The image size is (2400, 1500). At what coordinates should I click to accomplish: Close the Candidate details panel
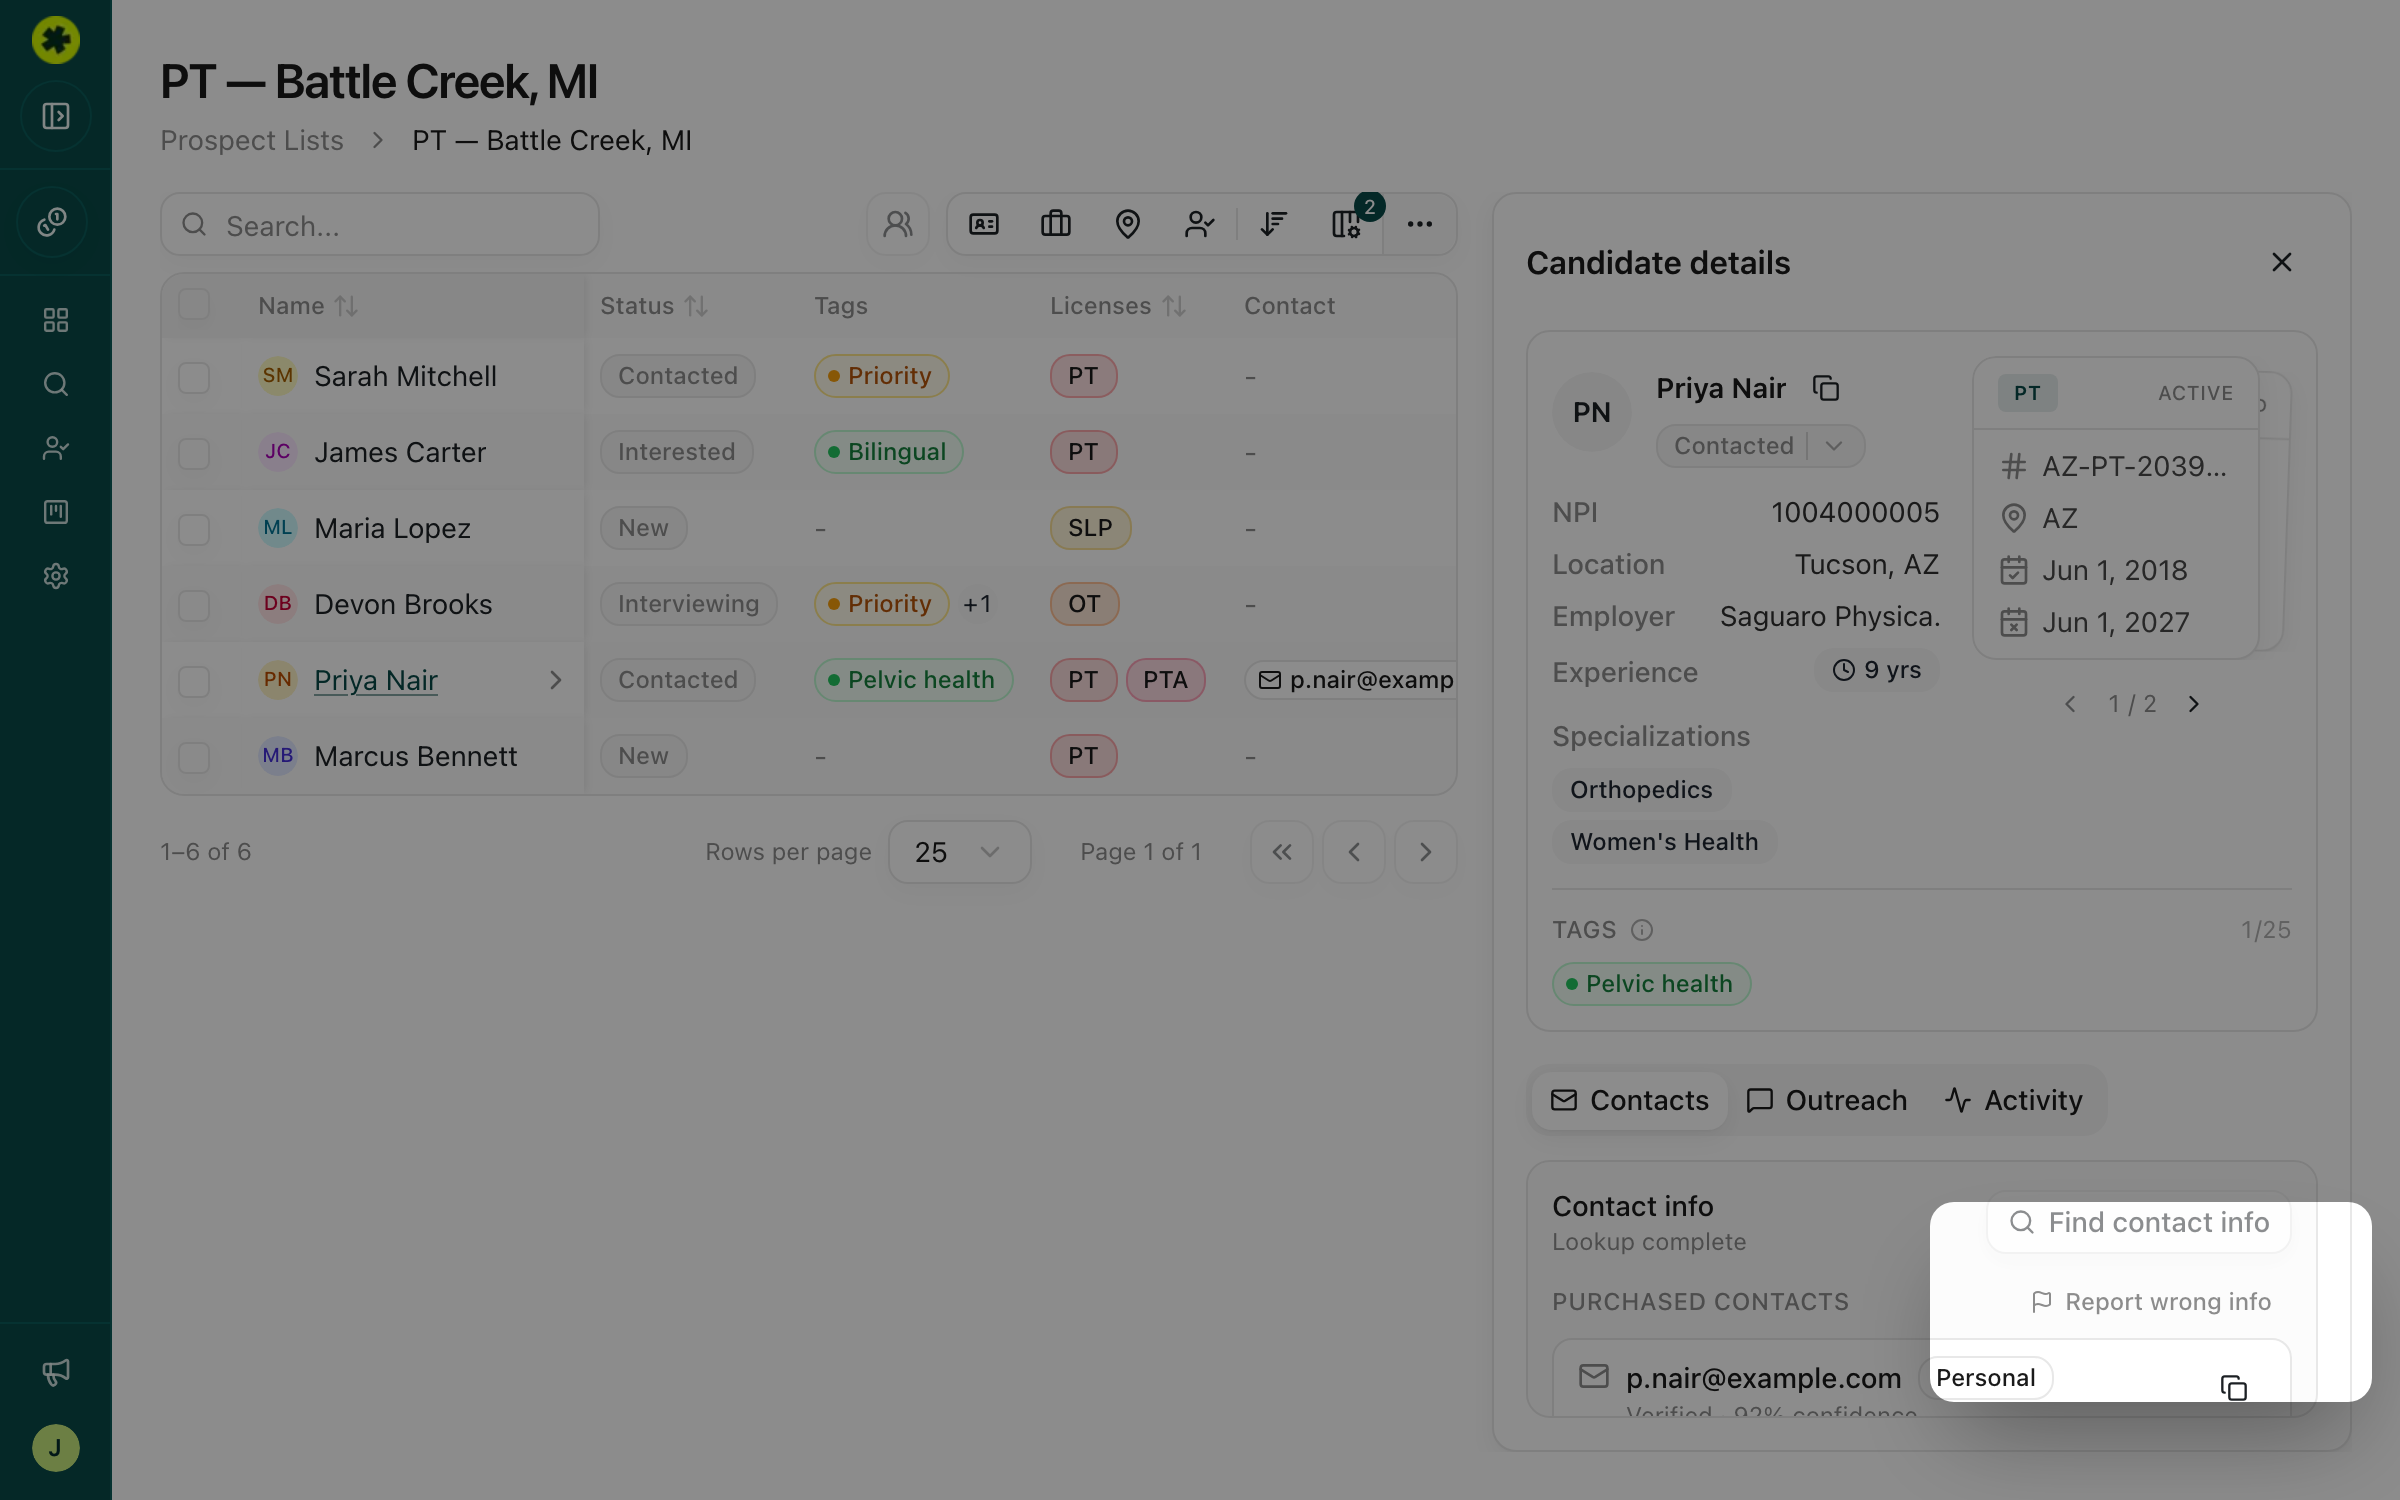click(2282, 262)
